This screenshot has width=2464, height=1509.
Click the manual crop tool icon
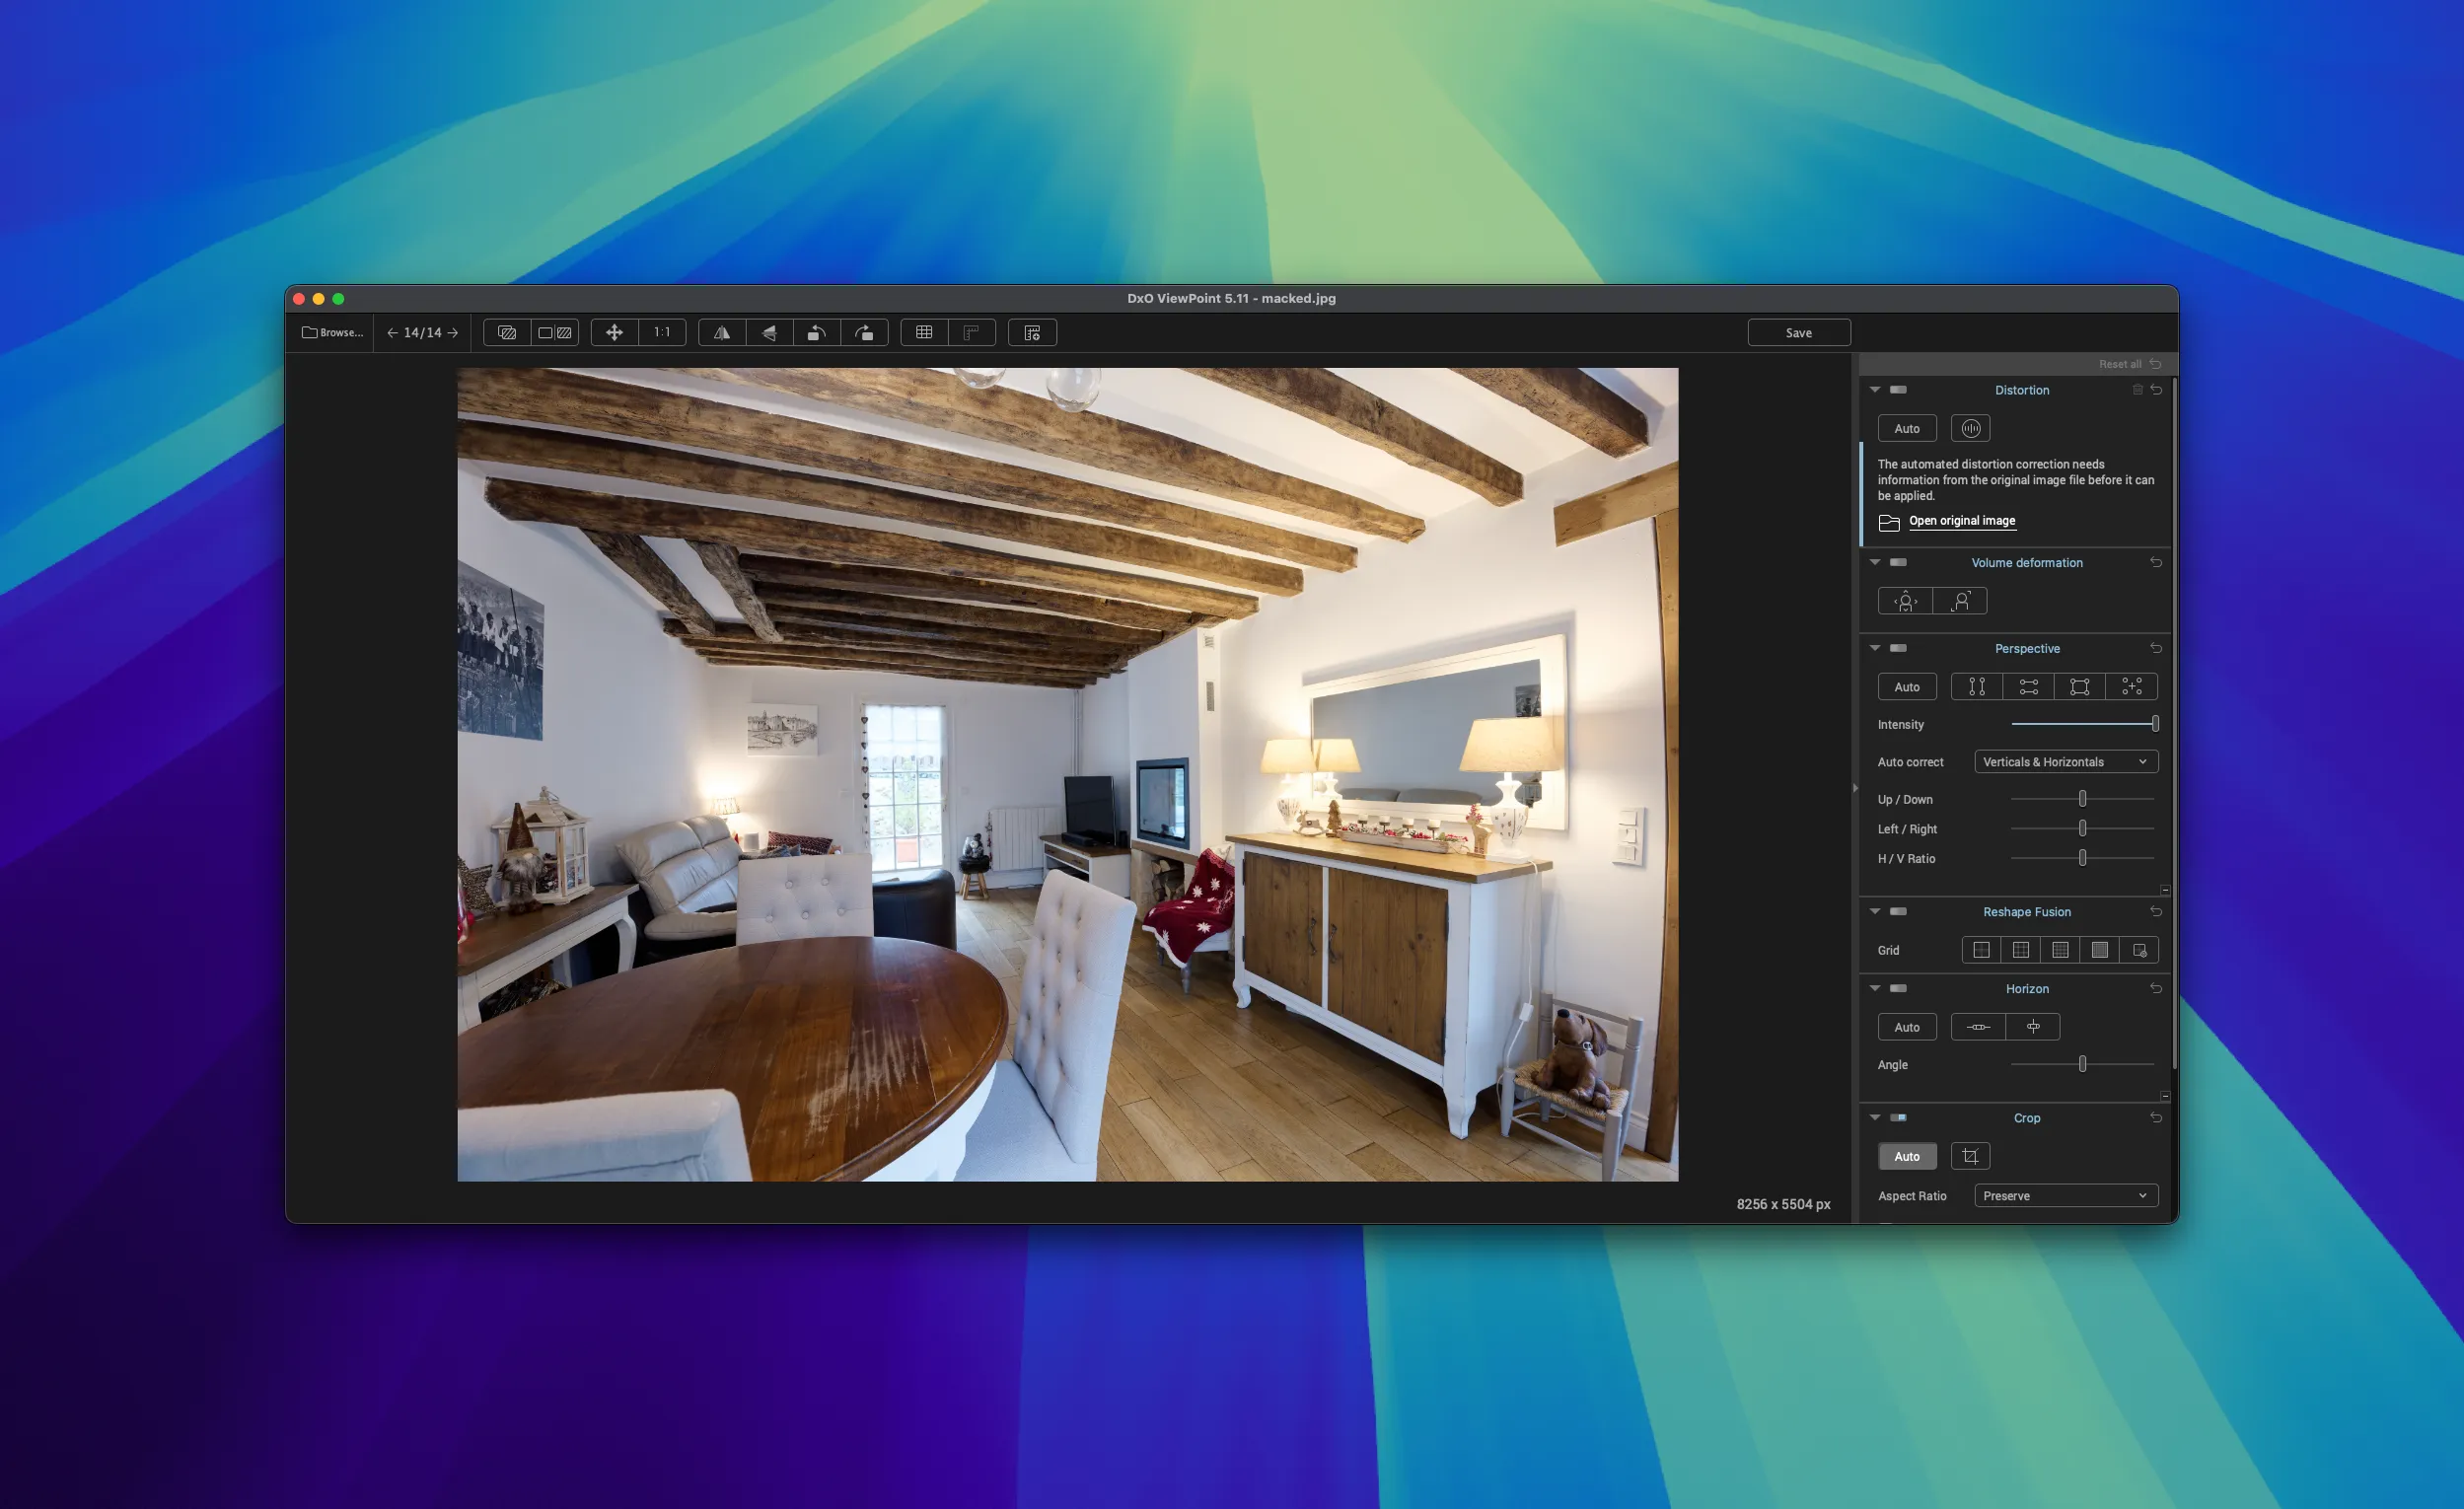(x=1970, y=1157)
